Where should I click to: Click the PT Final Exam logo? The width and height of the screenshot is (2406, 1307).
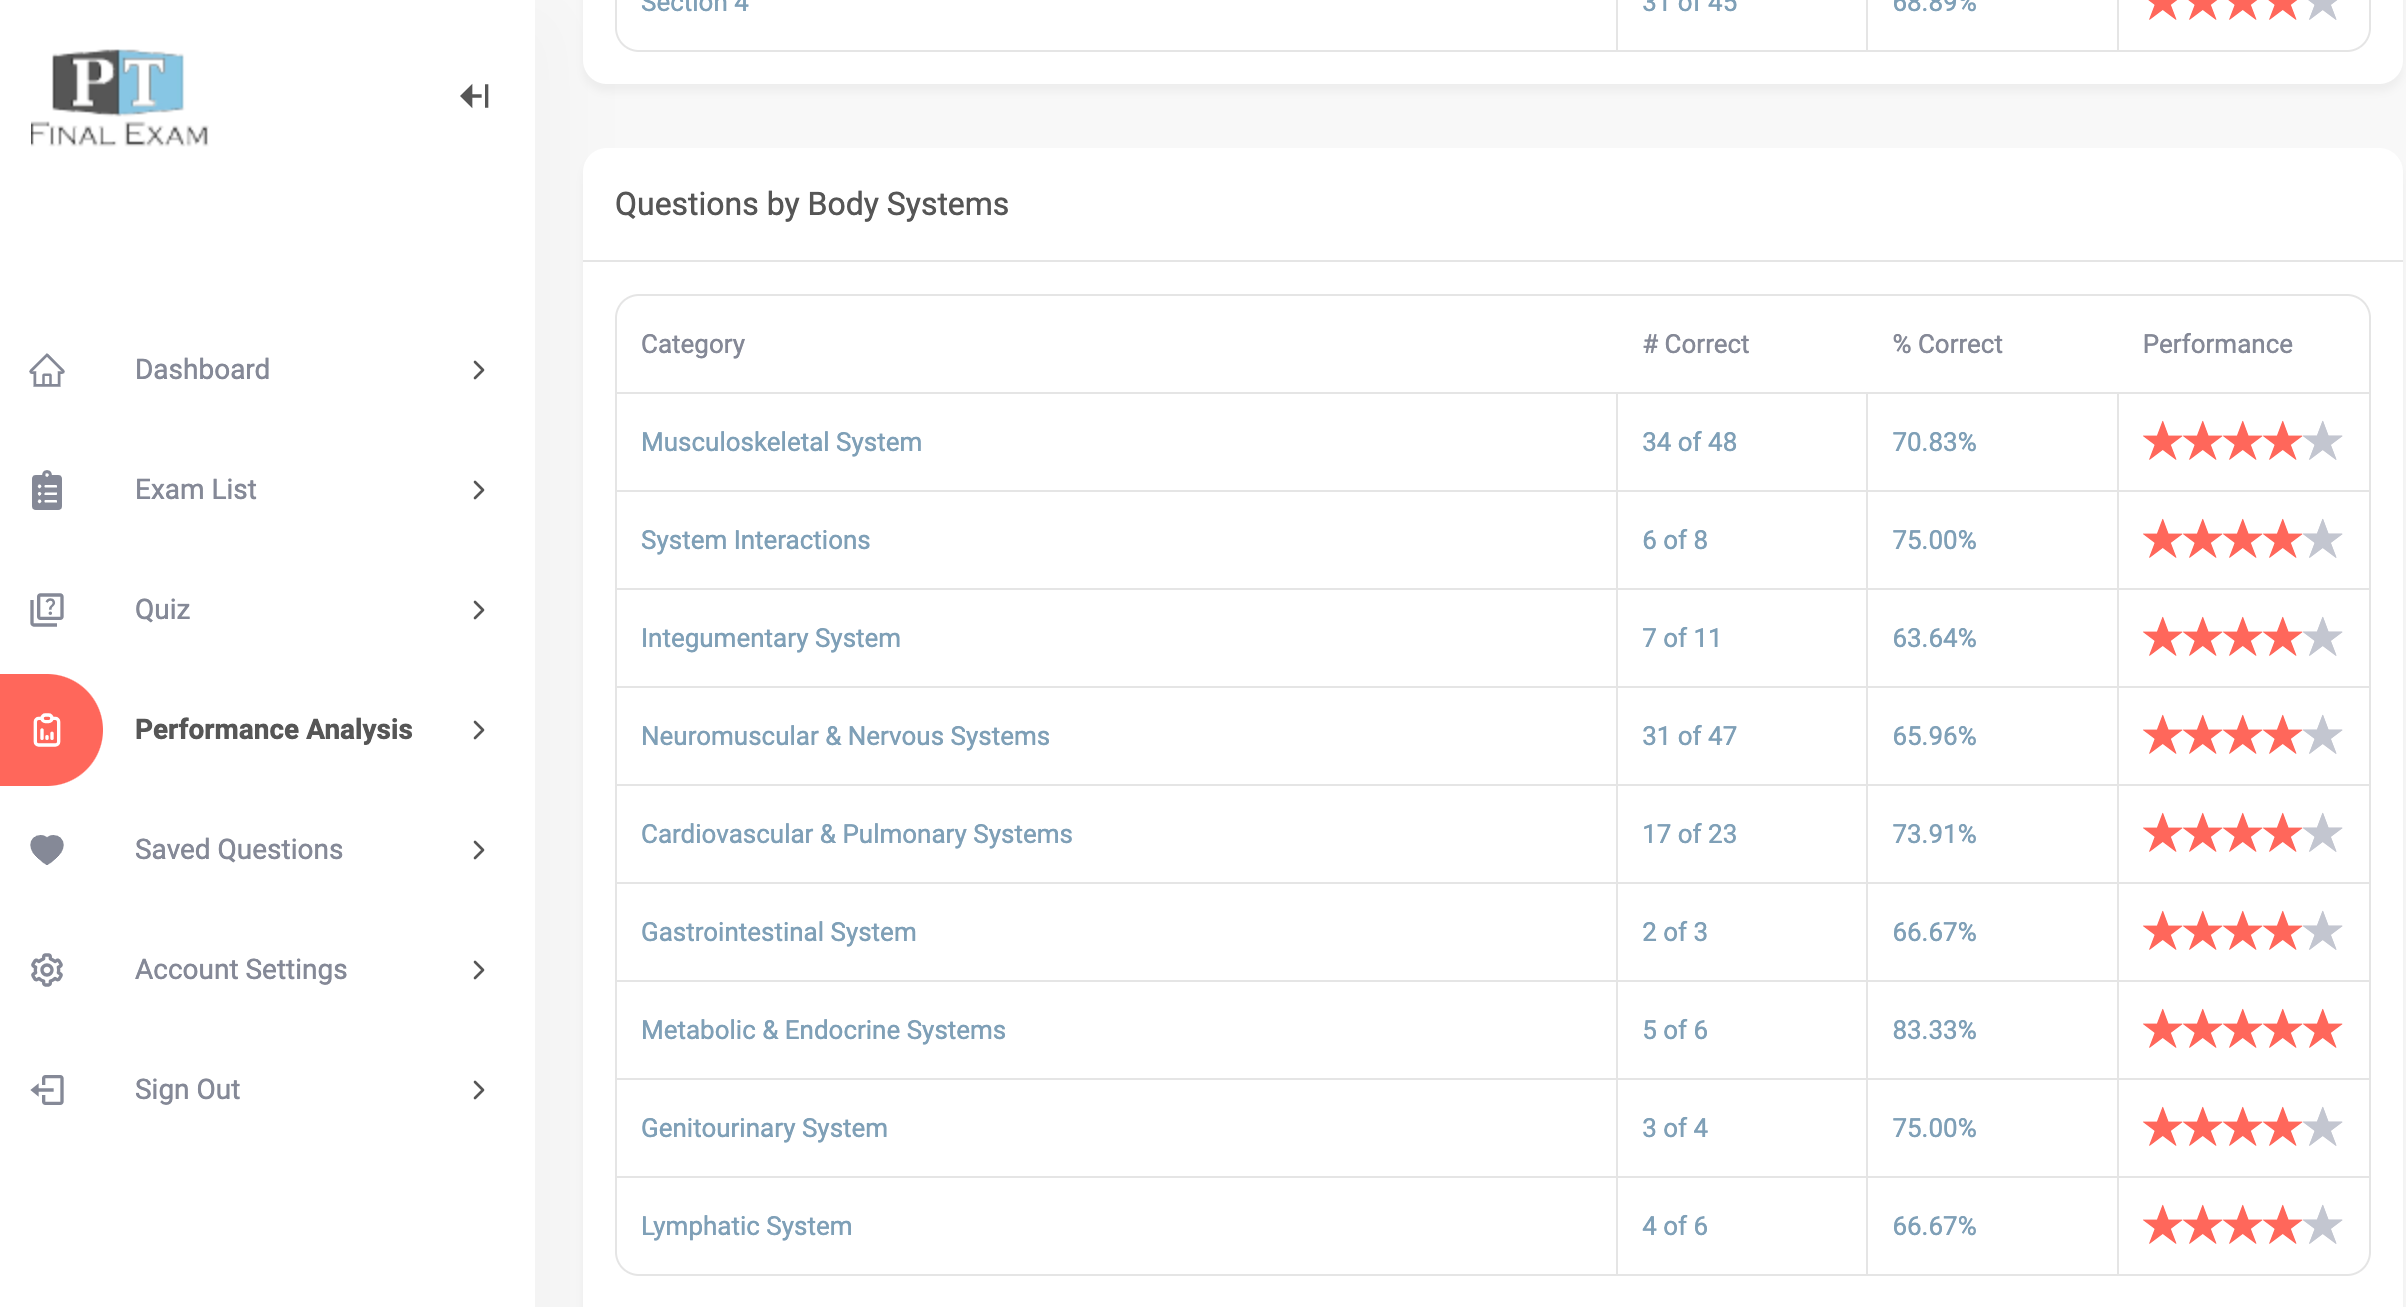coord(119,97)
